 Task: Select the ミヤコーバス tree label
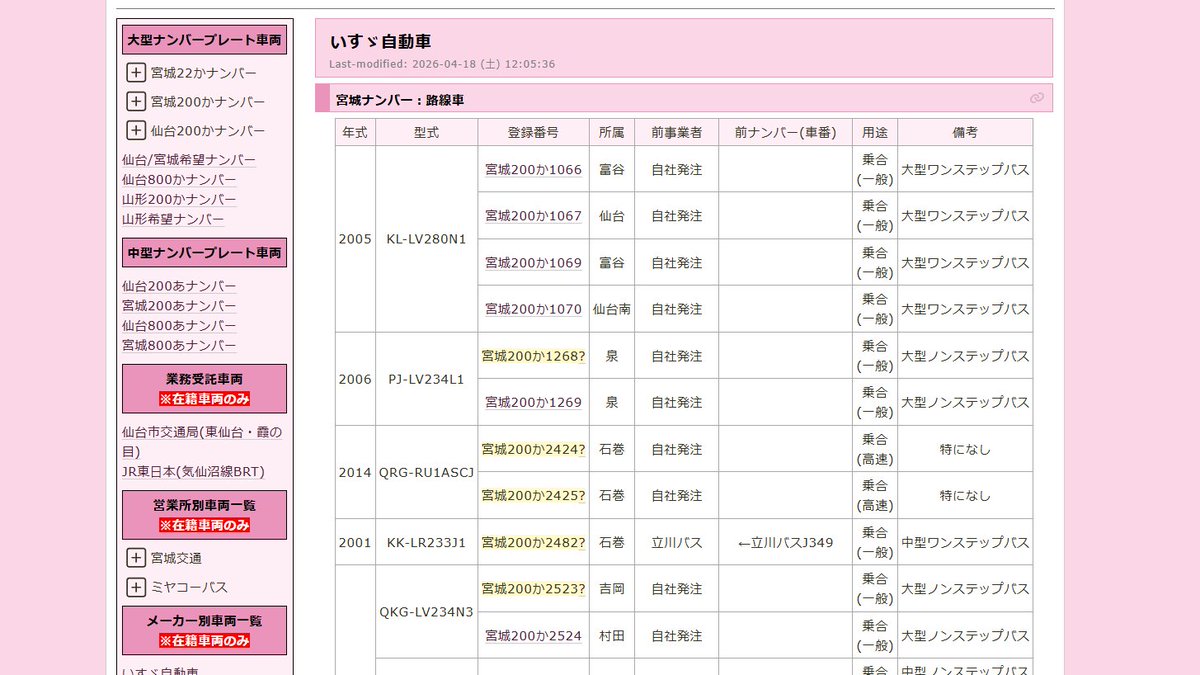click(x=189, y=587)
